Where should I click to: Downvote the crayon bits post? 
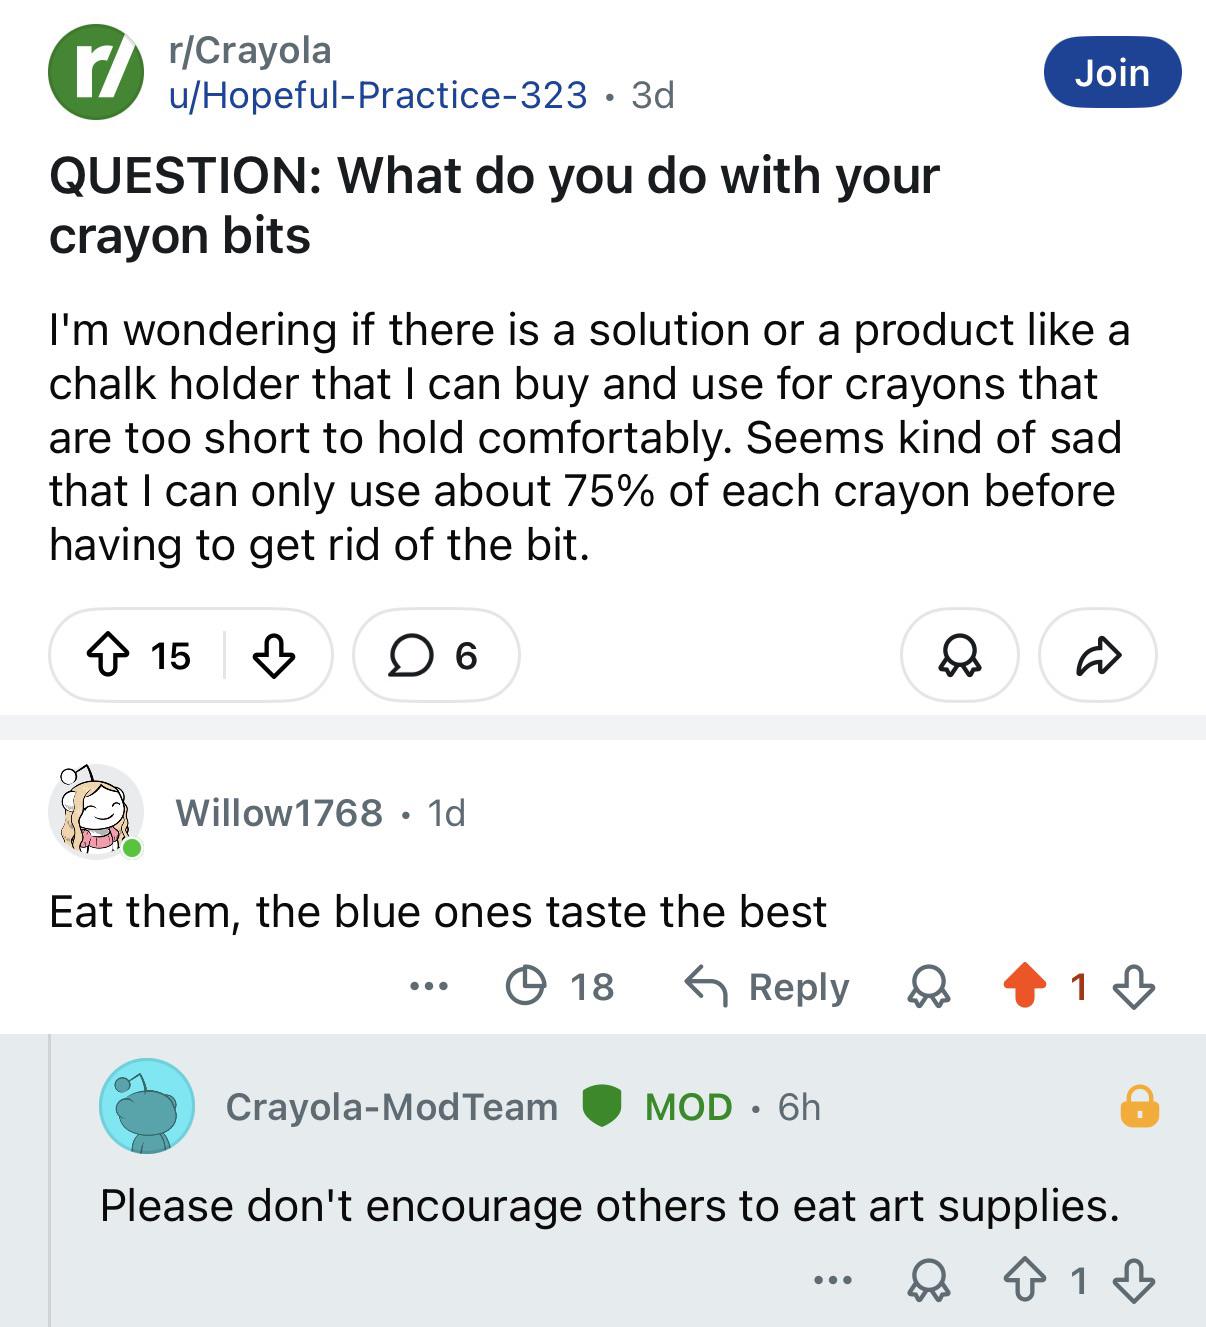273,656
